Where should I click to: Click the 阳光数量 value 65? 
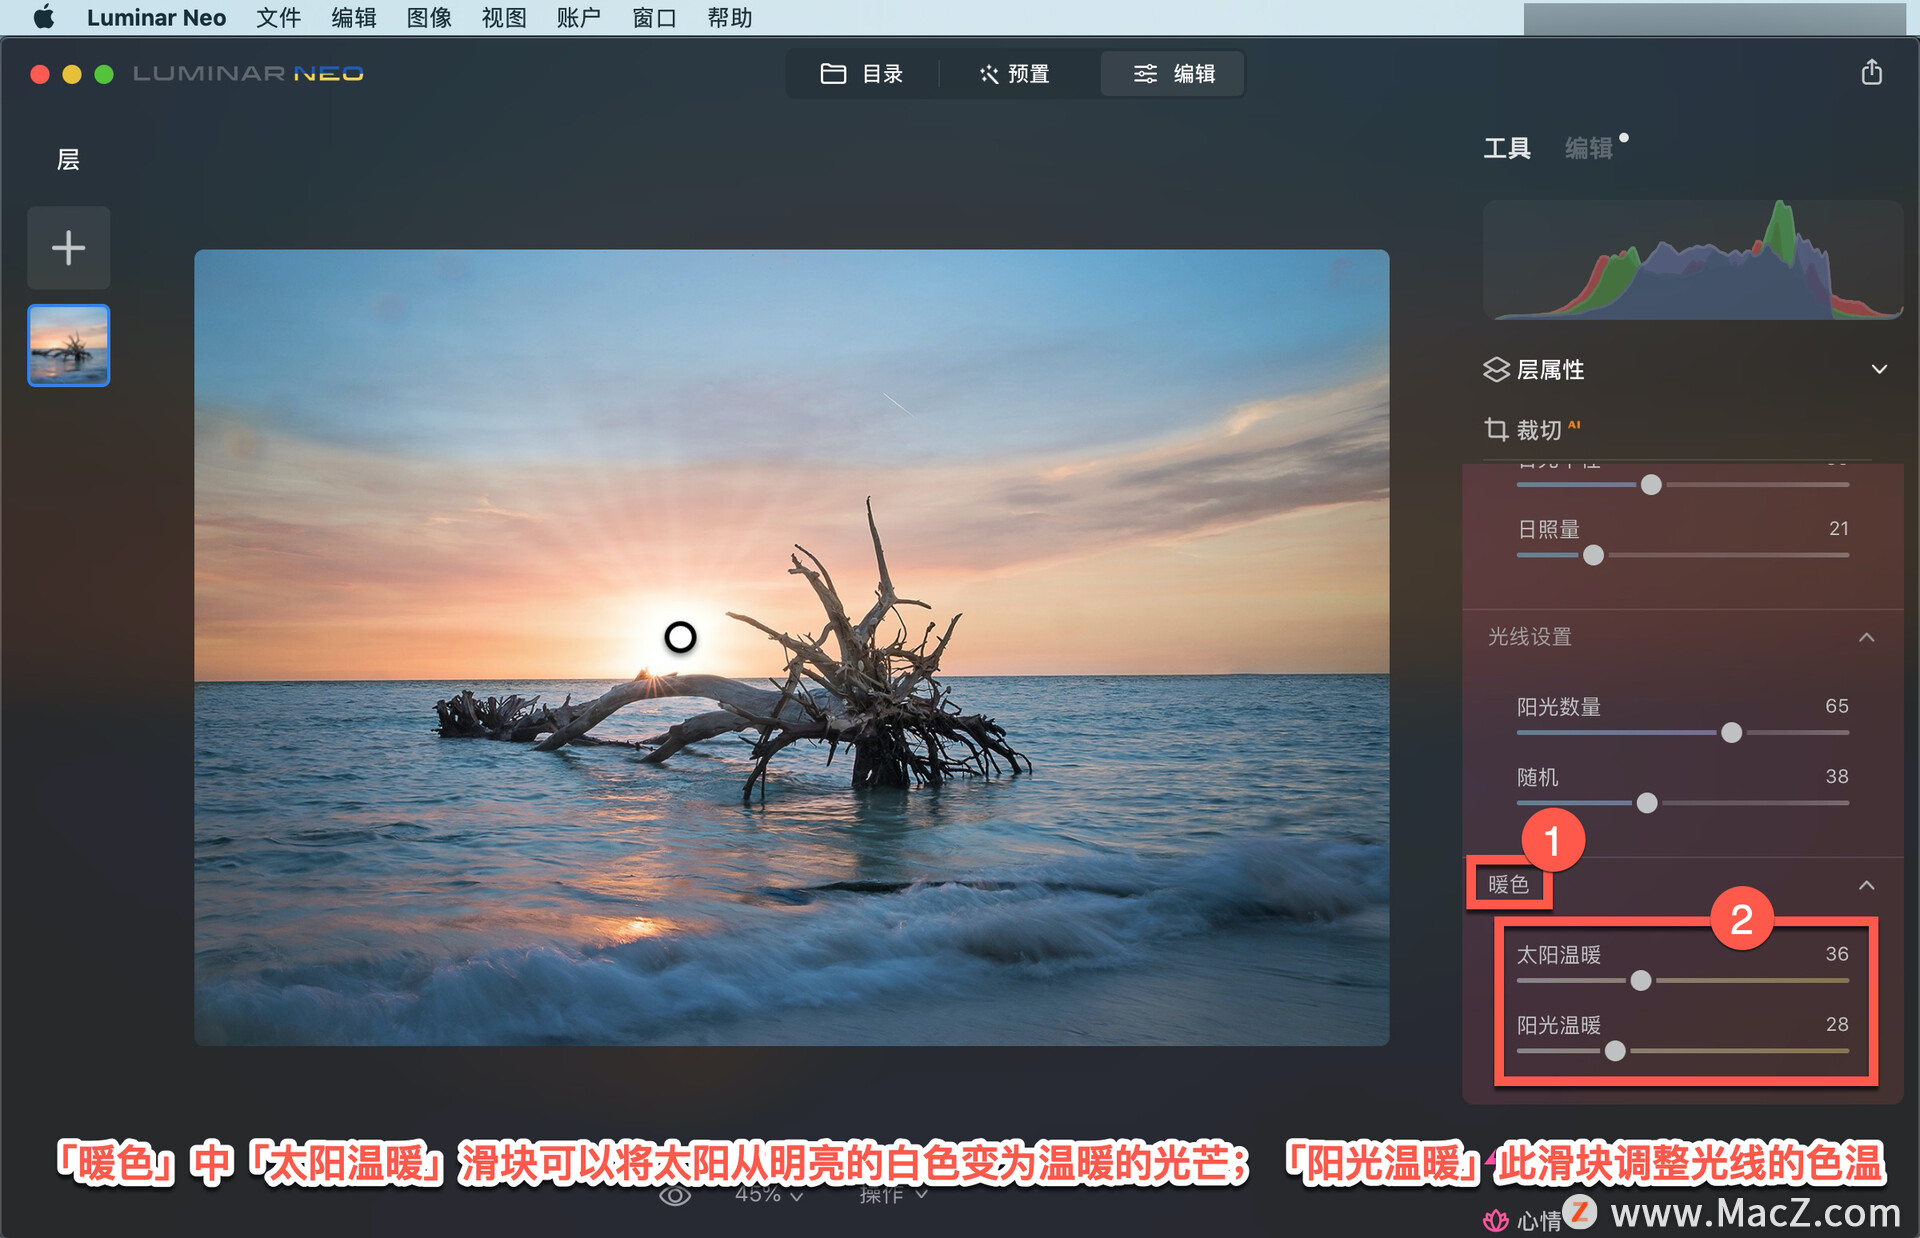(x=1836, y=706)
